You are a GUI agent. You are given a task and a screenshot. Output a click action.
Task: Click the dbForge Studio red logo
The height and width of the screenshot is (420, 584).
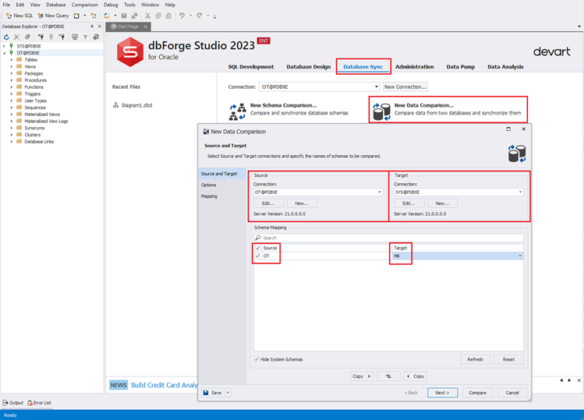pos(130,52)
